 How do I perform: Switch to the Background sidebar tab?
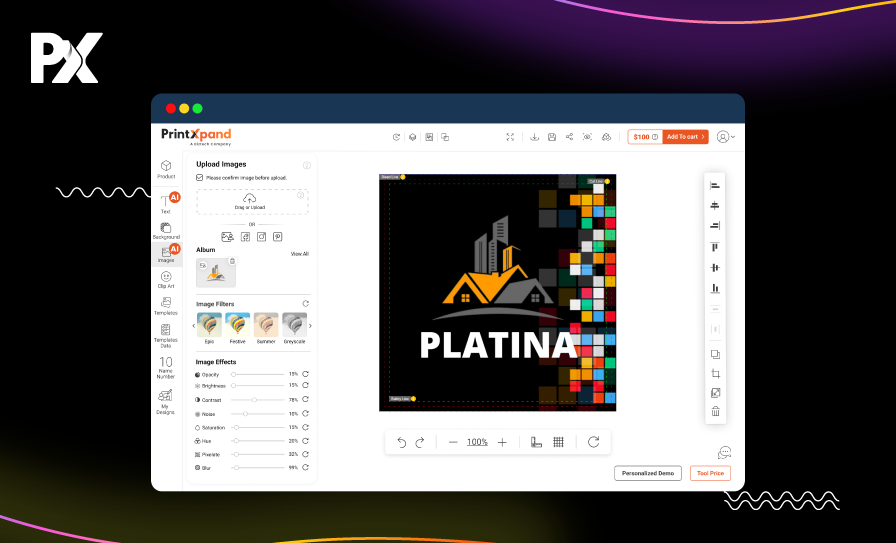coord(166,231)
